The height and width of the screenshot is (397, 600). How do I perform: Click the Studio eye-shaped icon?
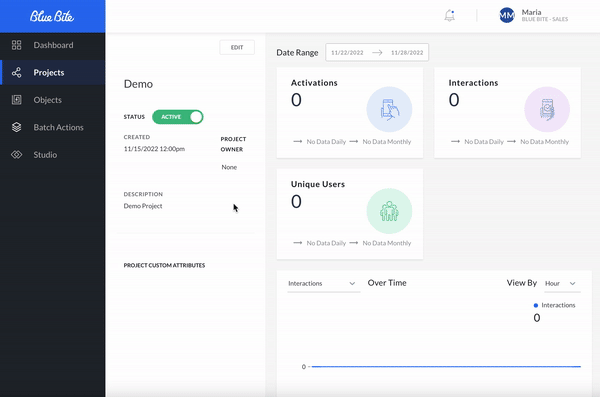coord(16,155)
